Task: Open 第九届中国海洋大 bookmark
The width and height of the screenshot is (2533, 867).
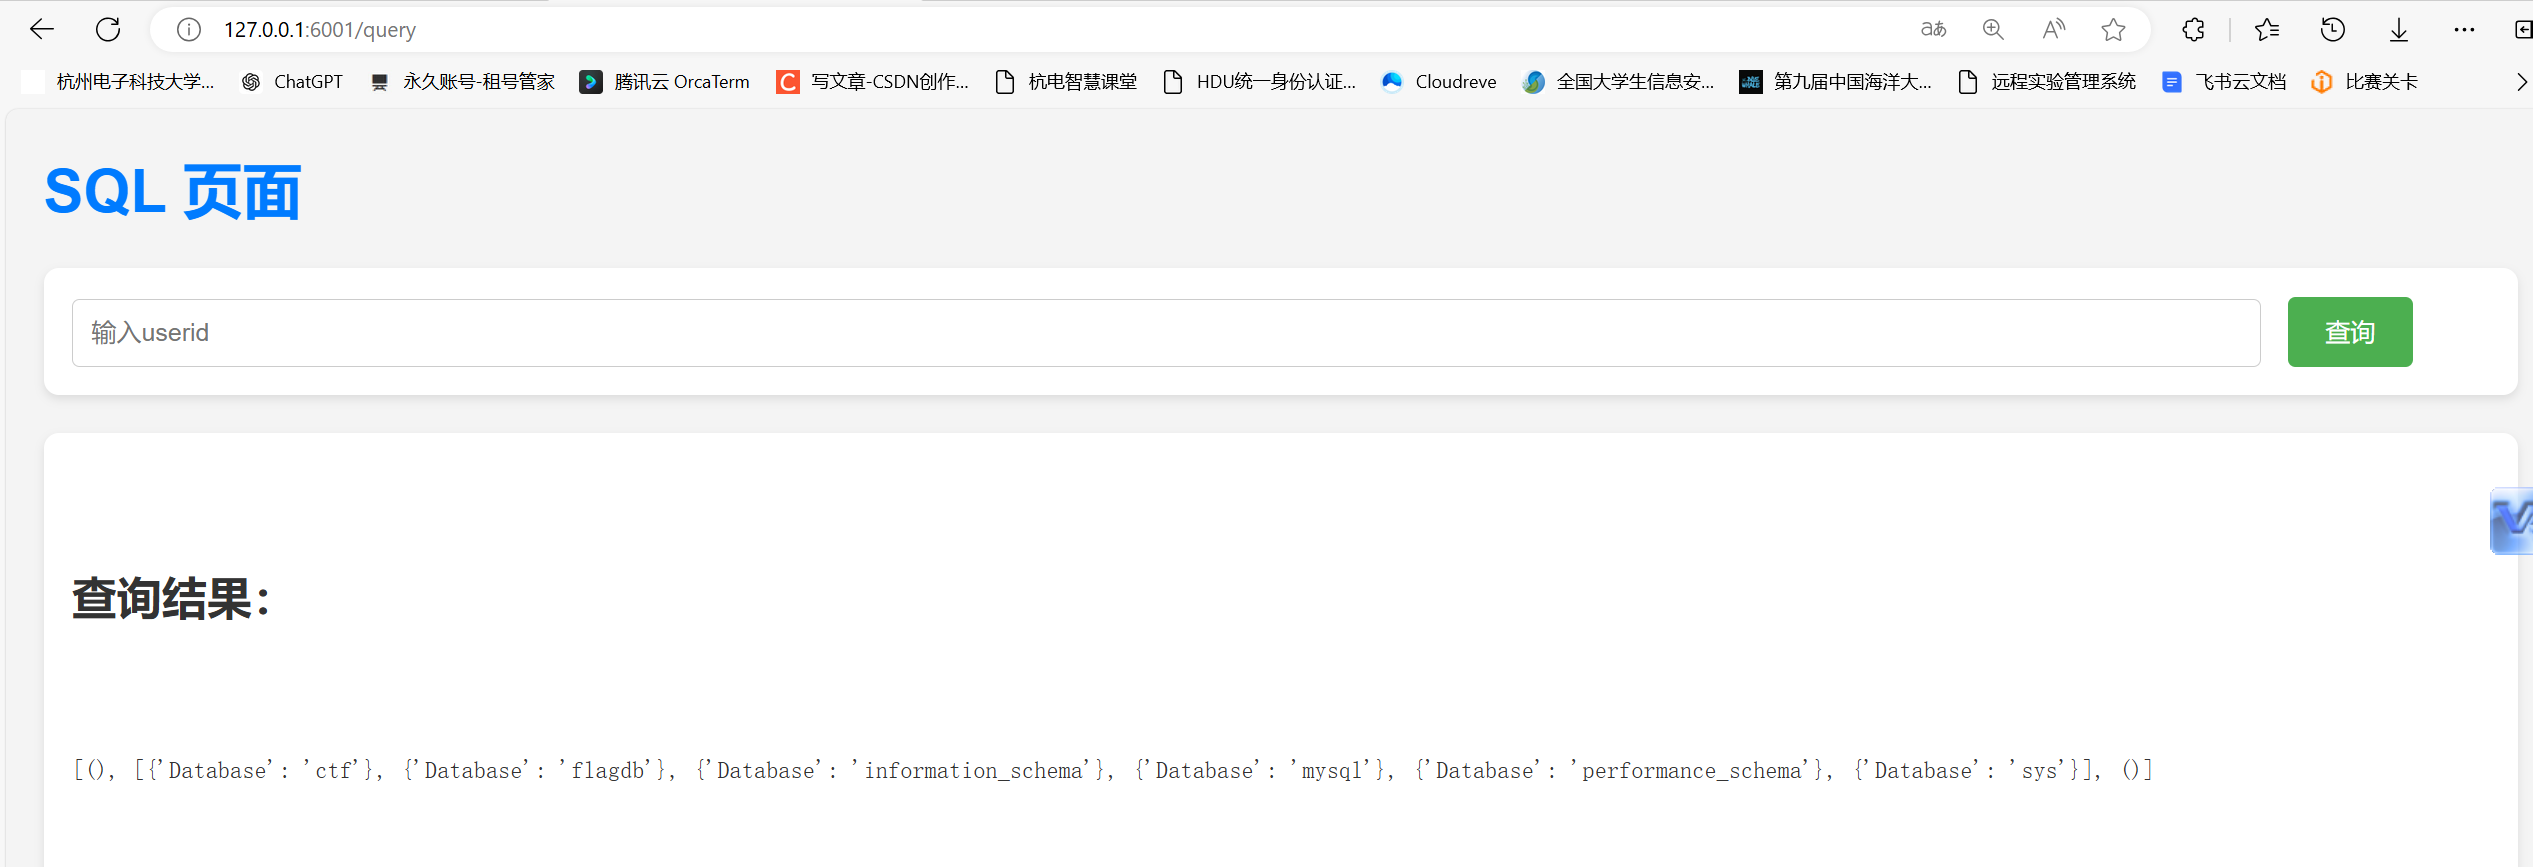Action: (1836, 82)
